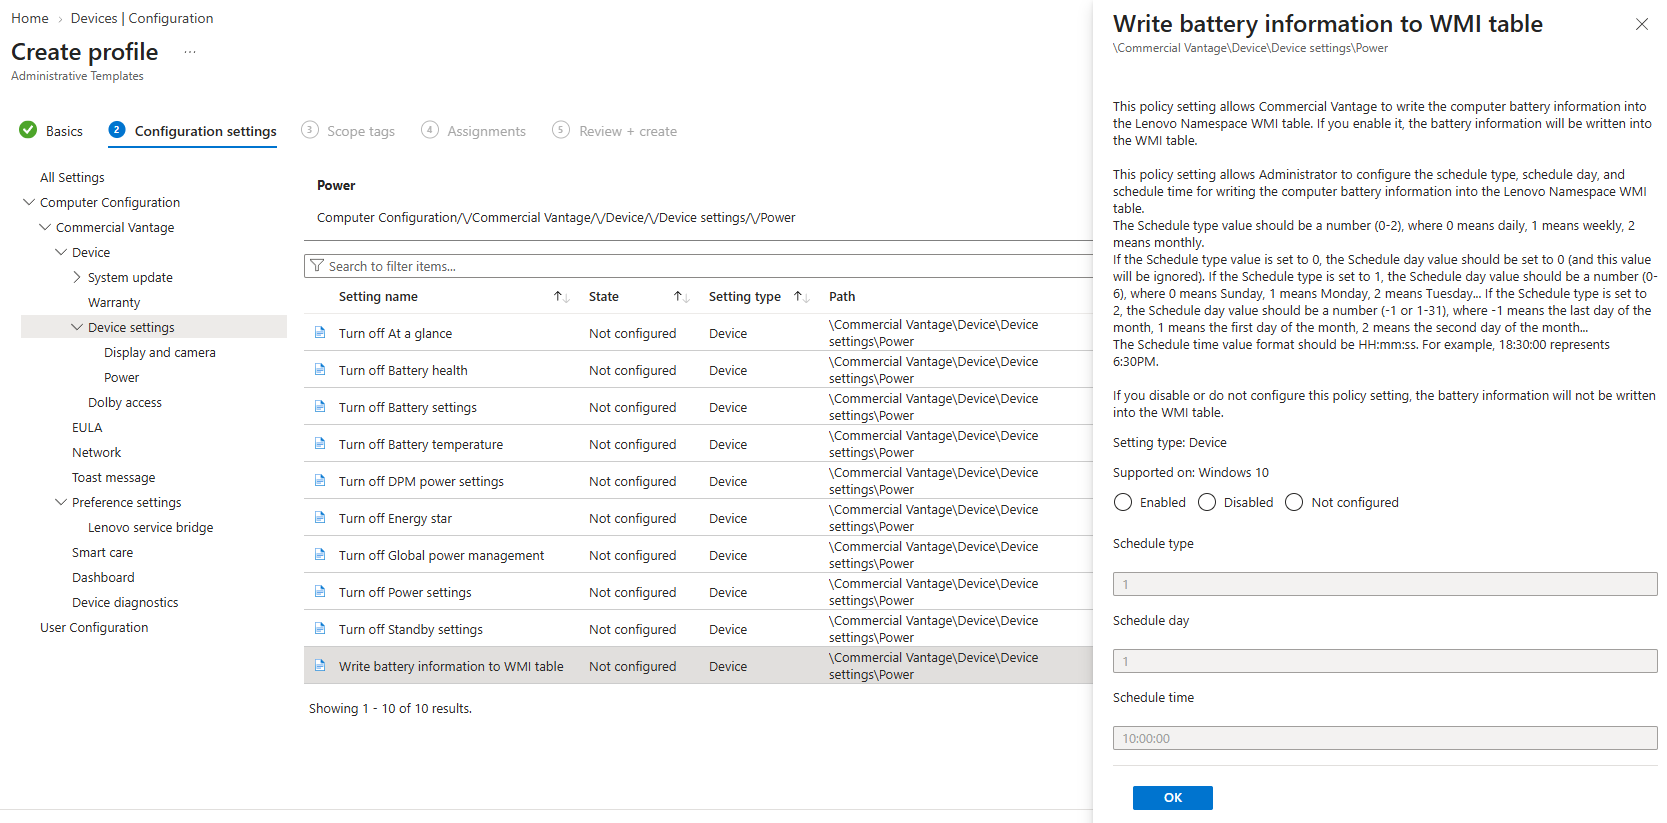Click the document icon beside Turn off Battery settings
Image resolution: width=1667 pixels, height=823 pixels.
tap(320, 406)
